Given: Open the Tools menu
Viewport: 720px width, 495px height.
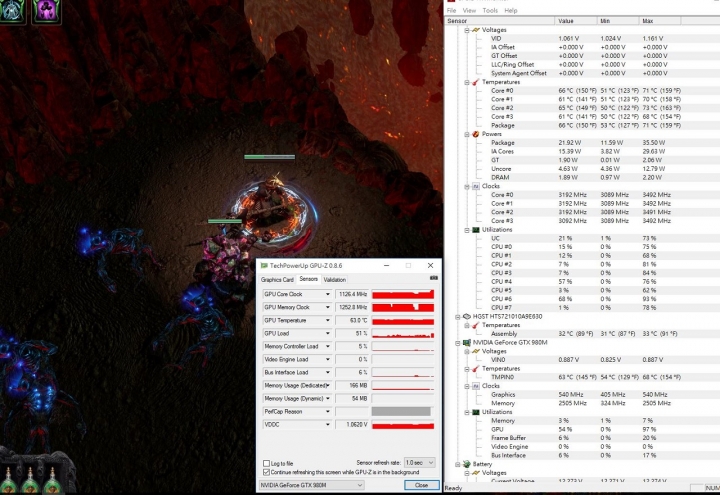Looking at the screenshot, I should point(490,10).
